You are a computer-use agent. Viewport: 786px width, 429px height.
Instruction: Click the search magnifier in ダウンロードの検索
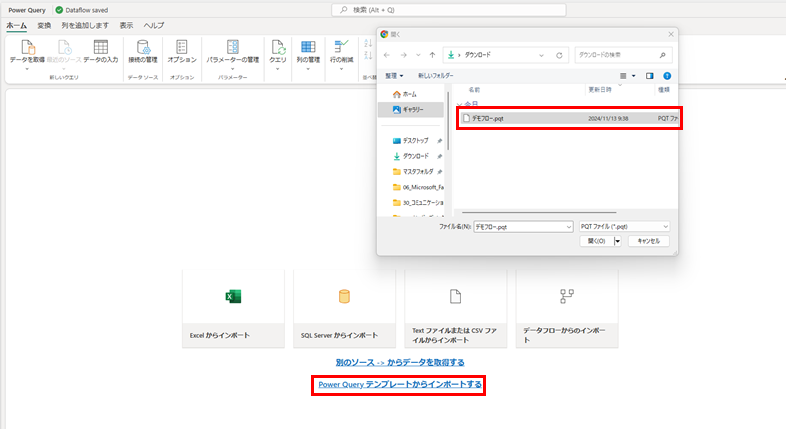[x=663, y=55]
